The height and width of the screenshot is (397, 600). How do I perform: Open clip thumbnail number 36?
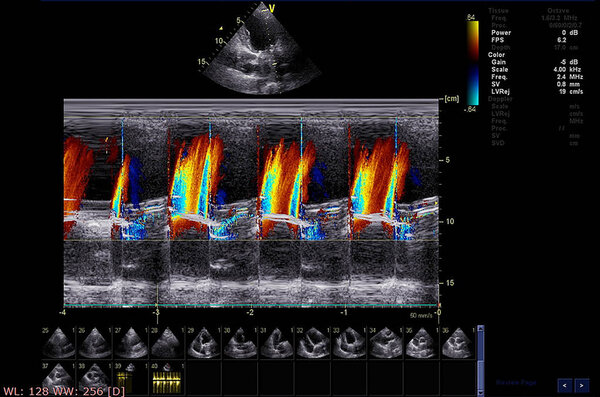458,343
